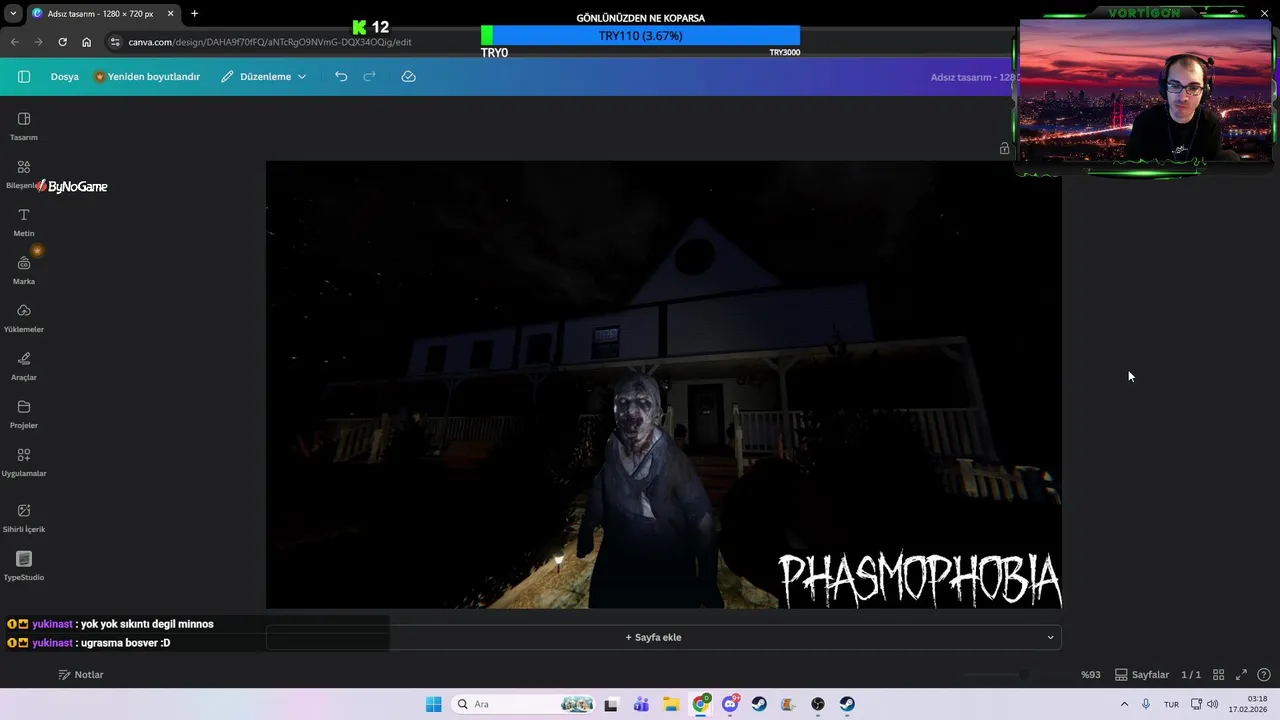Open the Sayfalar pages view
The height and width of the screenshot is (720, 1280).
[x=1142, y=675]
